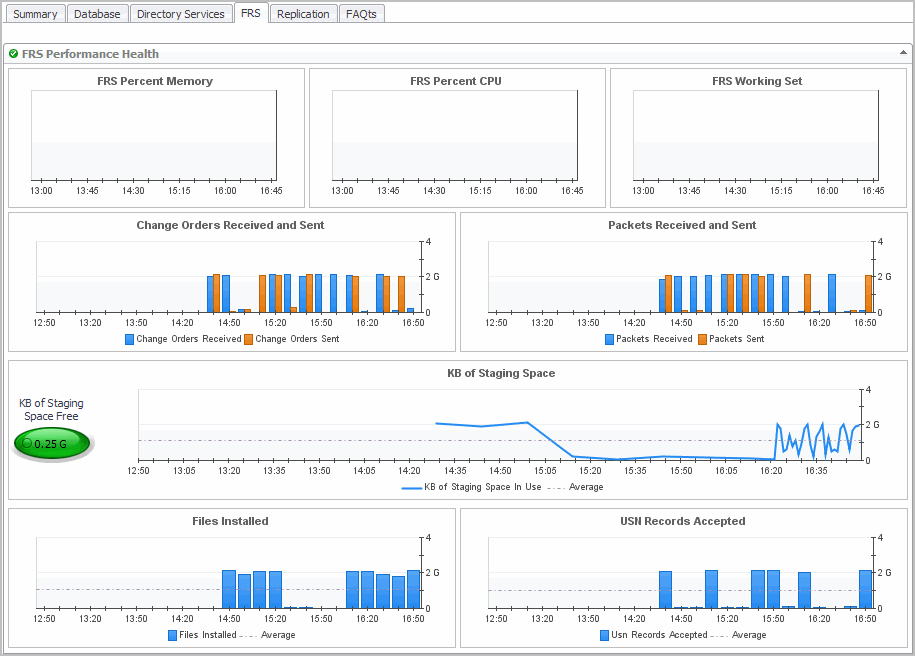Screen dimensions: 915x656
Task: Click the orange Packets Sent legend icon
Action: tap(702, 339)
